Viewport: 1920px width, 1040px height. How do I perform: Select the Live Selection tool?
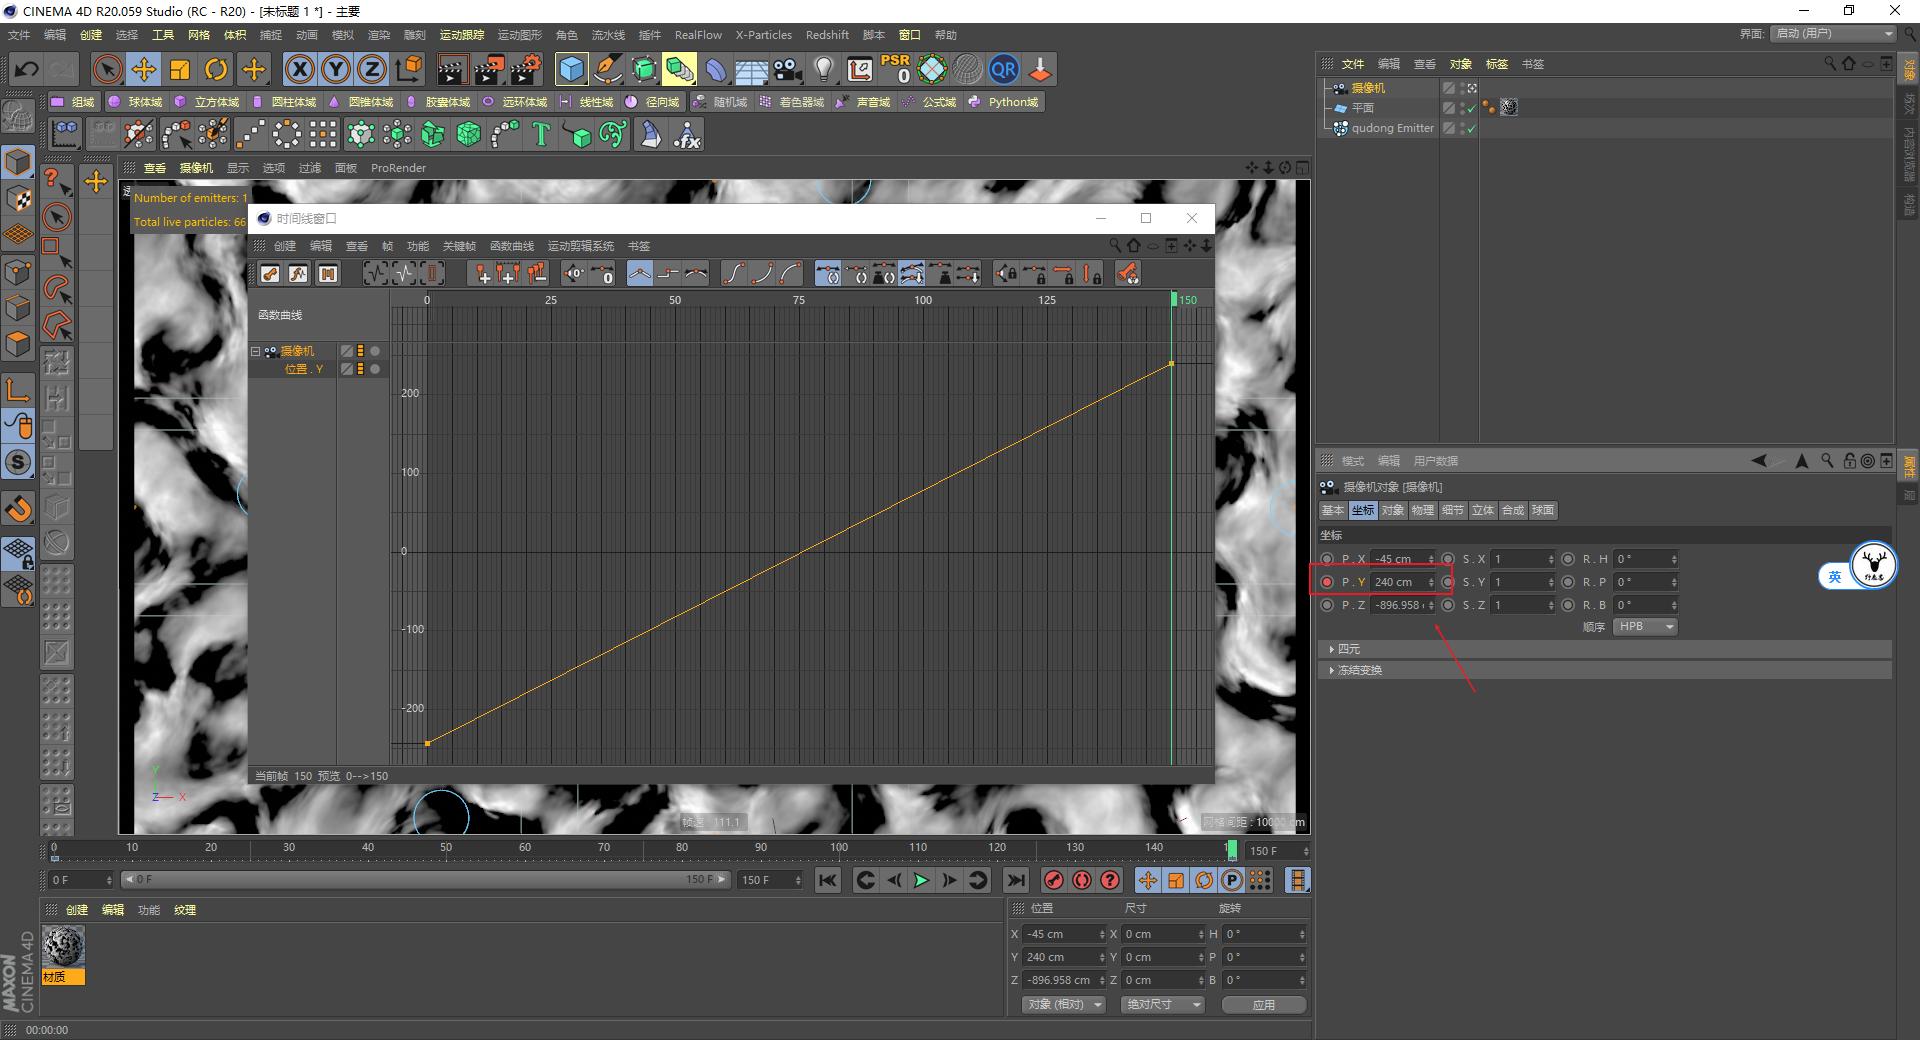(105, 69)
